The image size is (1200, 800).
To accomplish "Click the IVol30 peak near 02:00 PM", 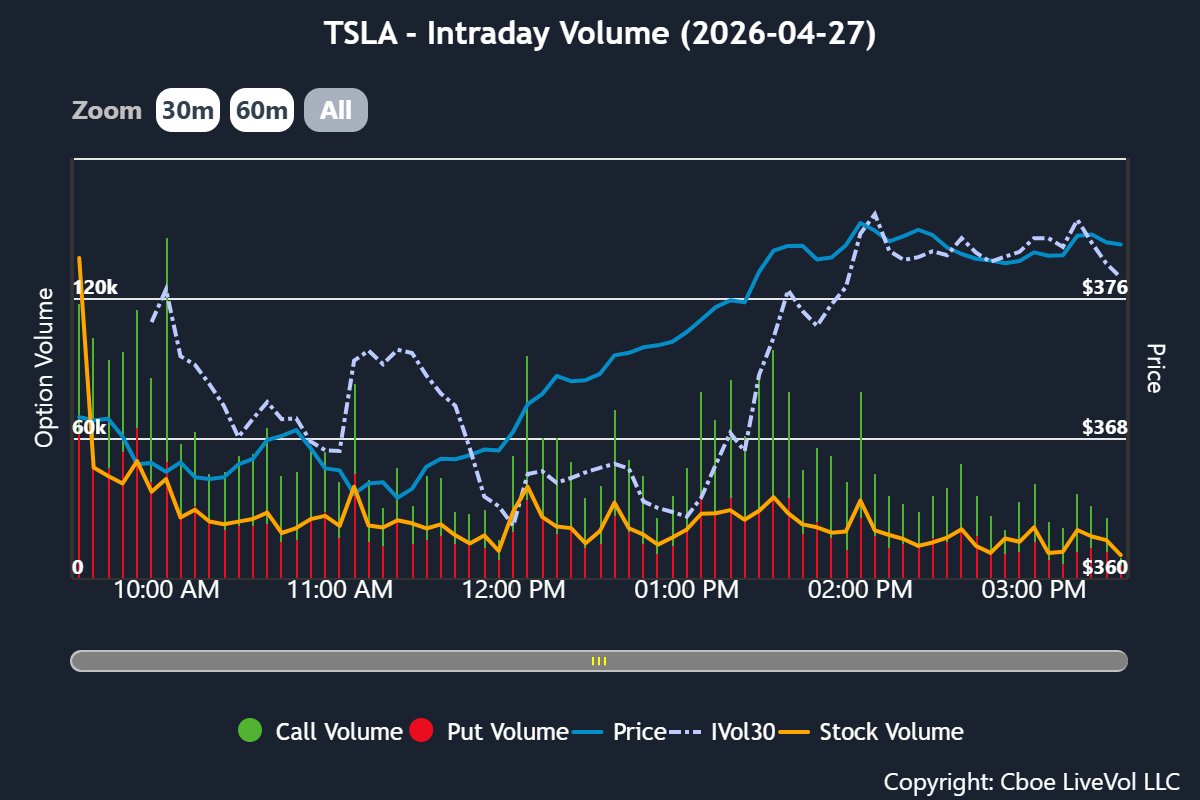I will coord(875,213).
